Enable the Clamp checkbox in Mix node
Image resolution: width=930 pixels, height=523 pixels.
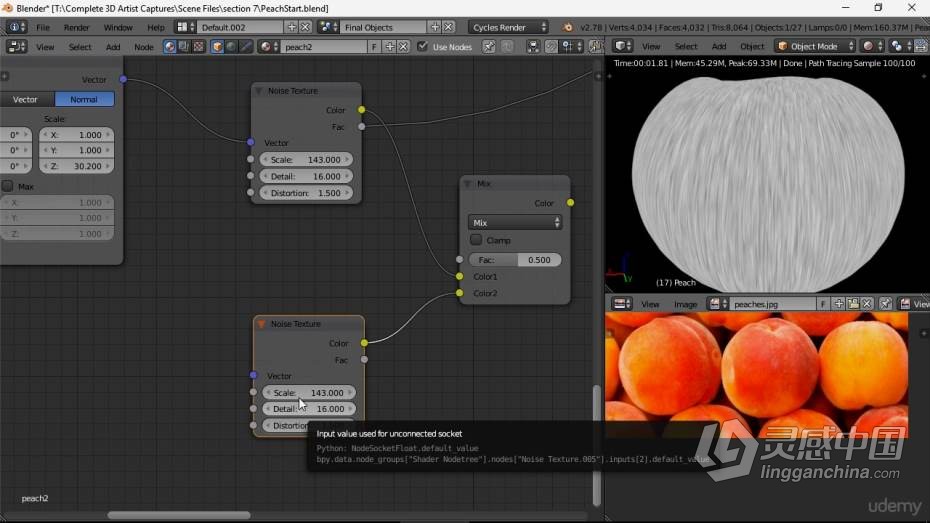click(x=476, y=240)
